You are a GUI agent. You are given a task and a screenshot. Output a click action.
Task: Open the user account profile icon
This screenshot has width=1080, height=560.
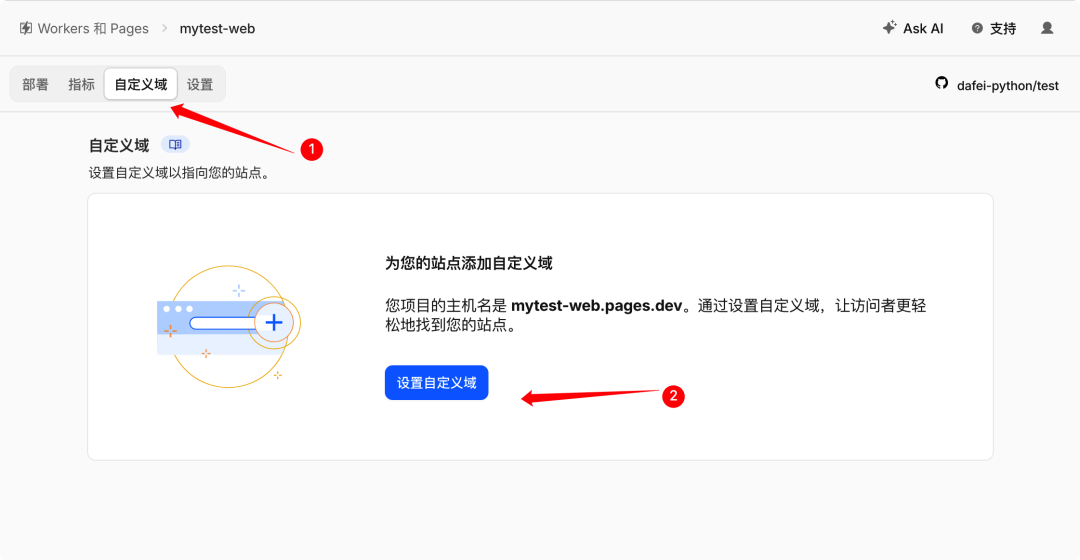tap(1047, 28)
